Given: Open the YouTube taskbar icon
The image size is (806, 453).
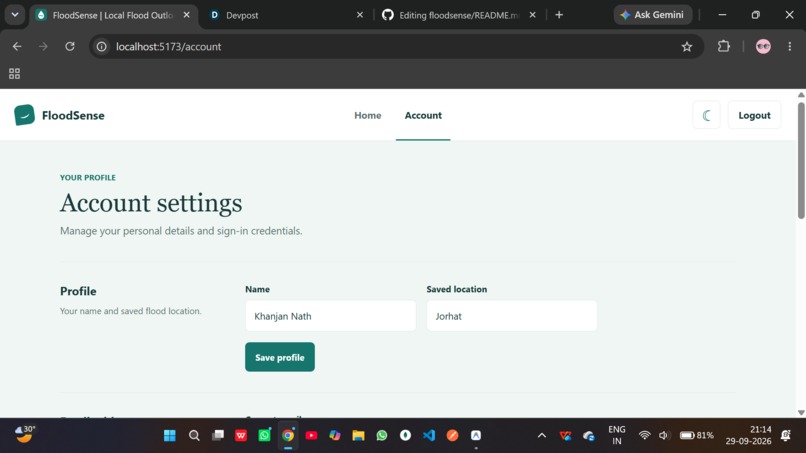Looking at the screenshot, I should point(312,436).
